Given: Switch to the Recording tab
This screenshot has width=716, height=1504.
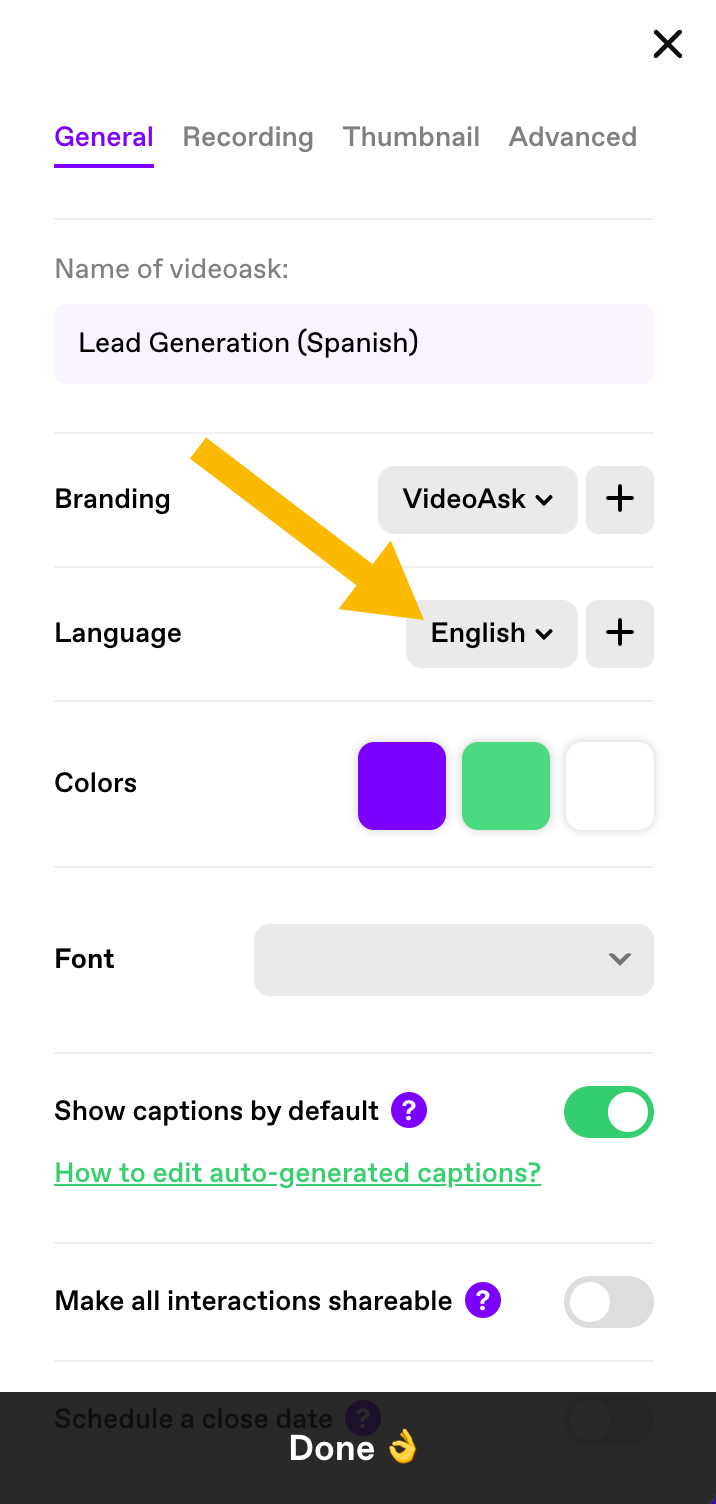Looking at the screenshot, I should pos(248,137).
